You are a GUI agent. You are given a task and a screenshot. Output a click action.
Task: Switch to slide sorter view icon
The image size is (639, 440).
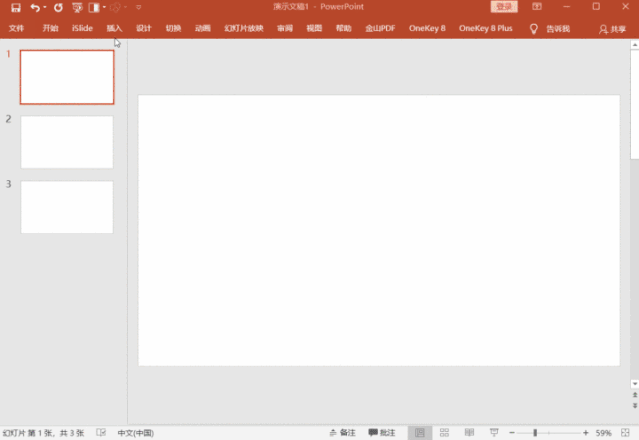[x=444, y=433]
